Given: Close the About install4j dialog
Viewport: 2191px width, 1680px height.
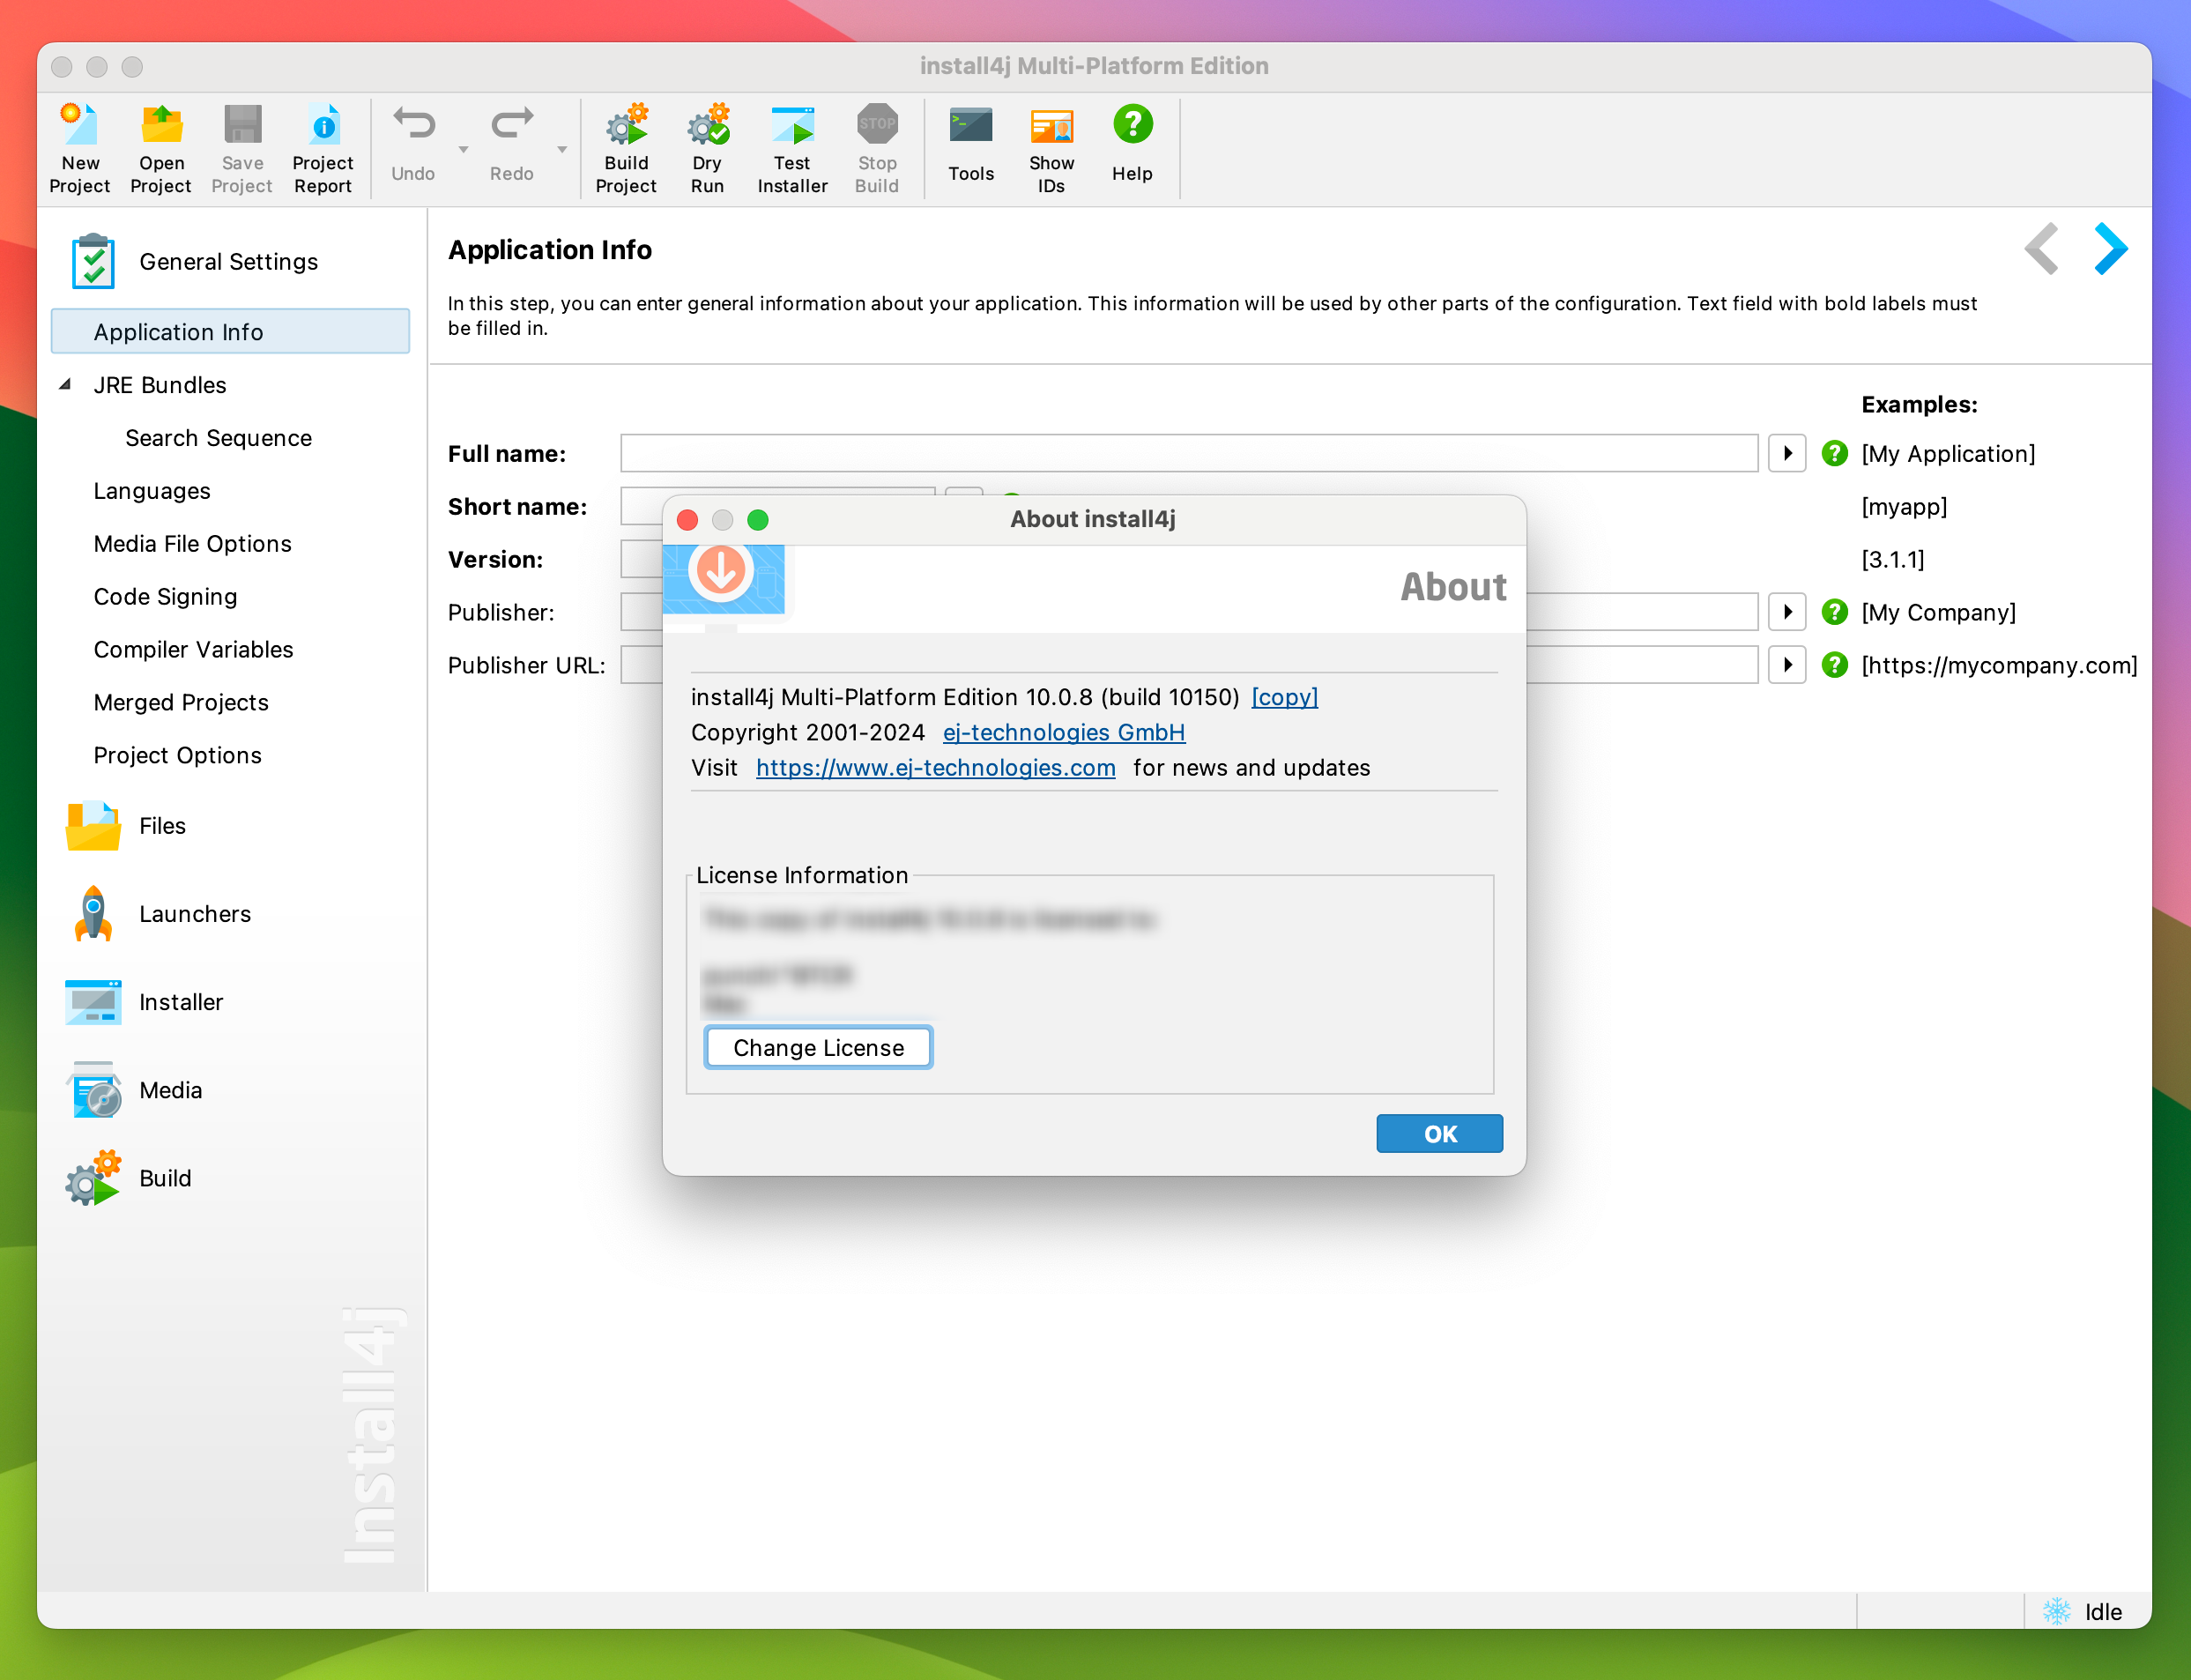Looking at the screenshot, I should [688, 520].
